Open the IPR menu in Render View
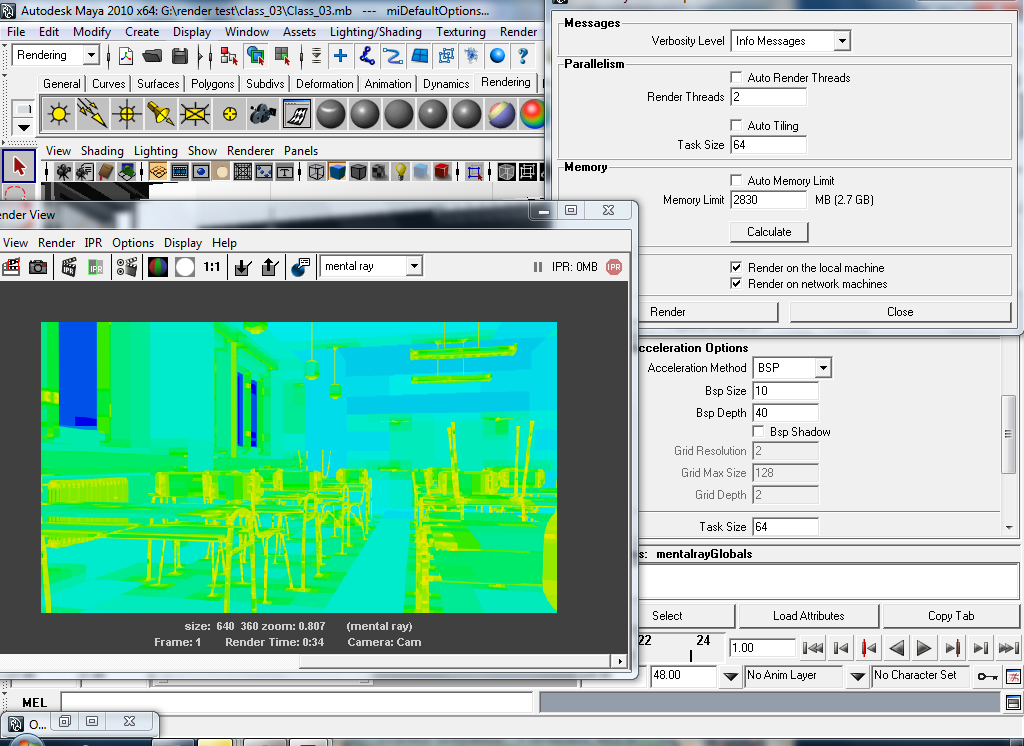 click(x=93, y=243)
